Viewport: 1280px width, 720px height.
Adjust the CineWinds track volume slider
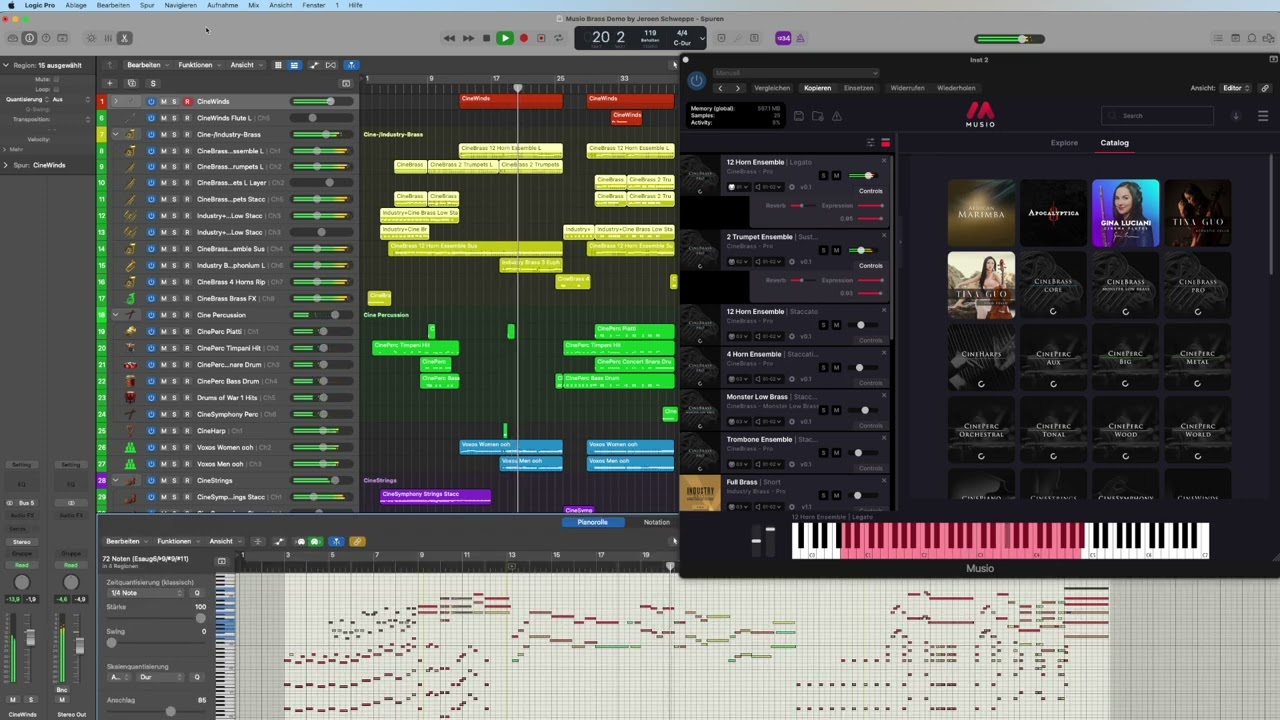320,101
